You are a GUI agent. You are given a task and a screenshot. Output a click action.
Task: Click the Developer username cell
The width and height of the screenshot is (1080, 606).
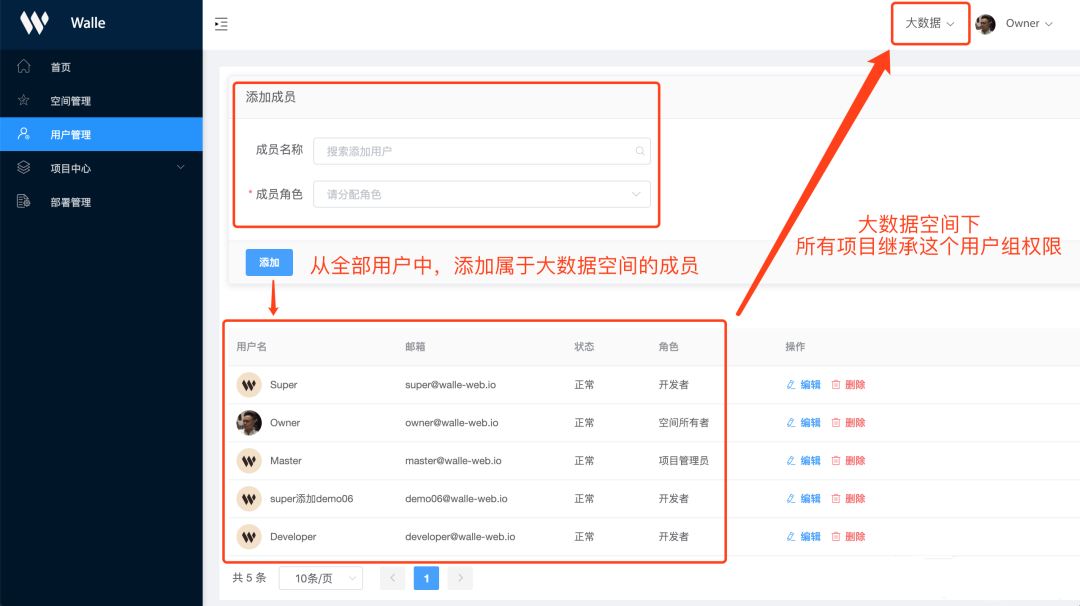coord(293,536)
